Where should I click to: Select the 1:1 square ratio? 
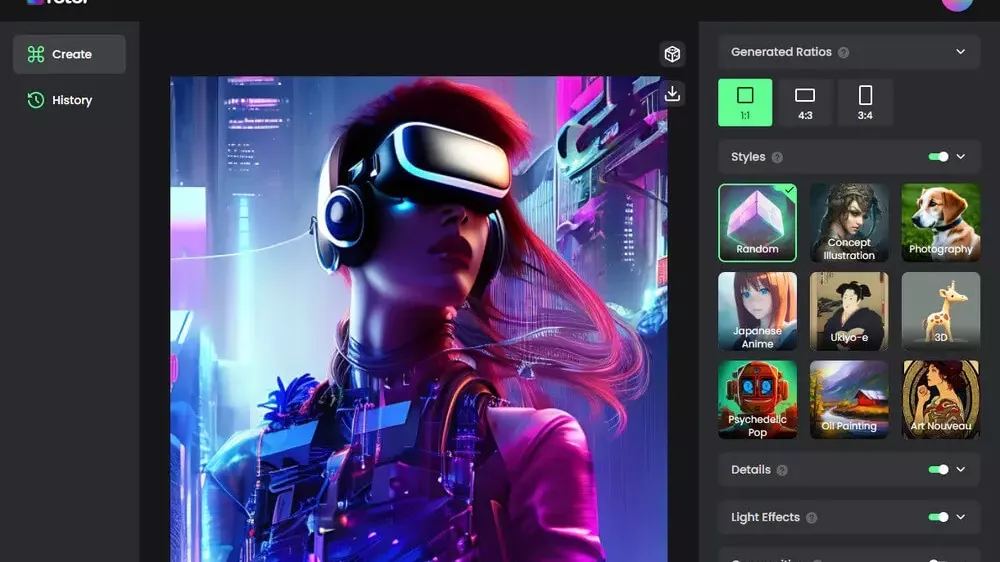pyautogui.click(x=745, y=103)
